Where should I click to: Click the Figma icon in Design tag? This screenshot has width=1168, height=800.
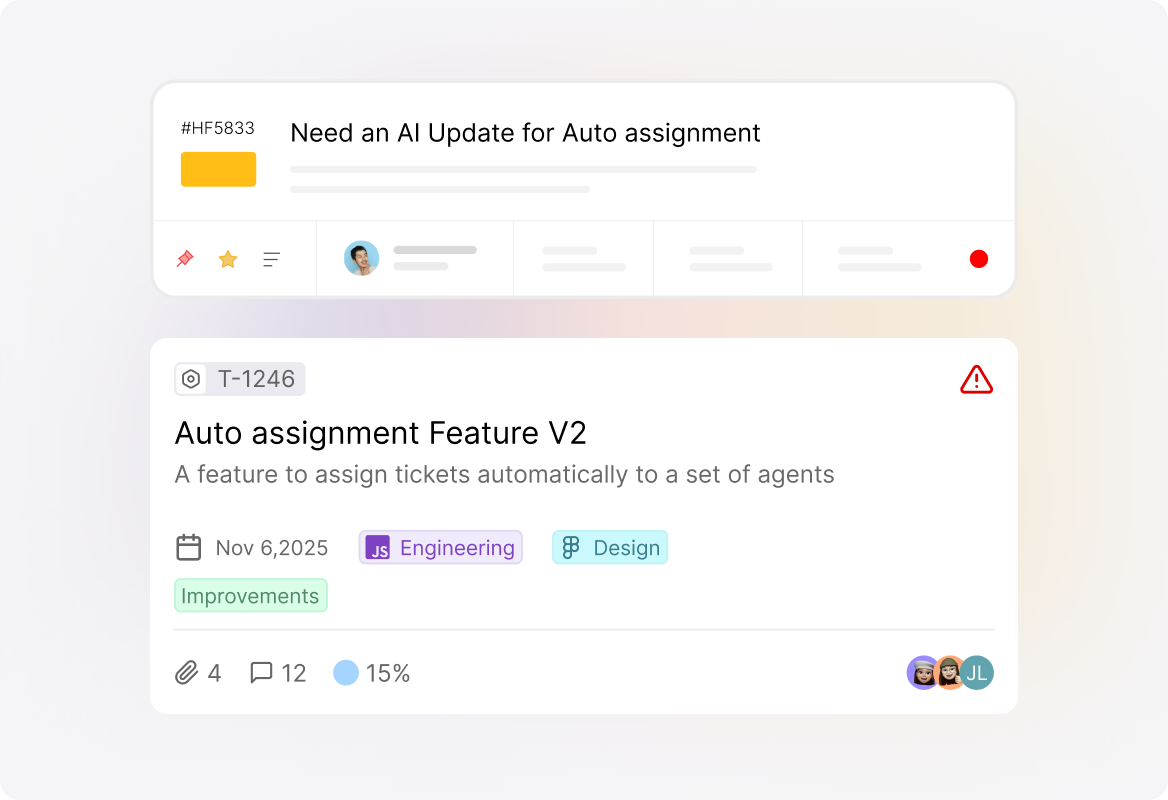click(x=571, y=547)
